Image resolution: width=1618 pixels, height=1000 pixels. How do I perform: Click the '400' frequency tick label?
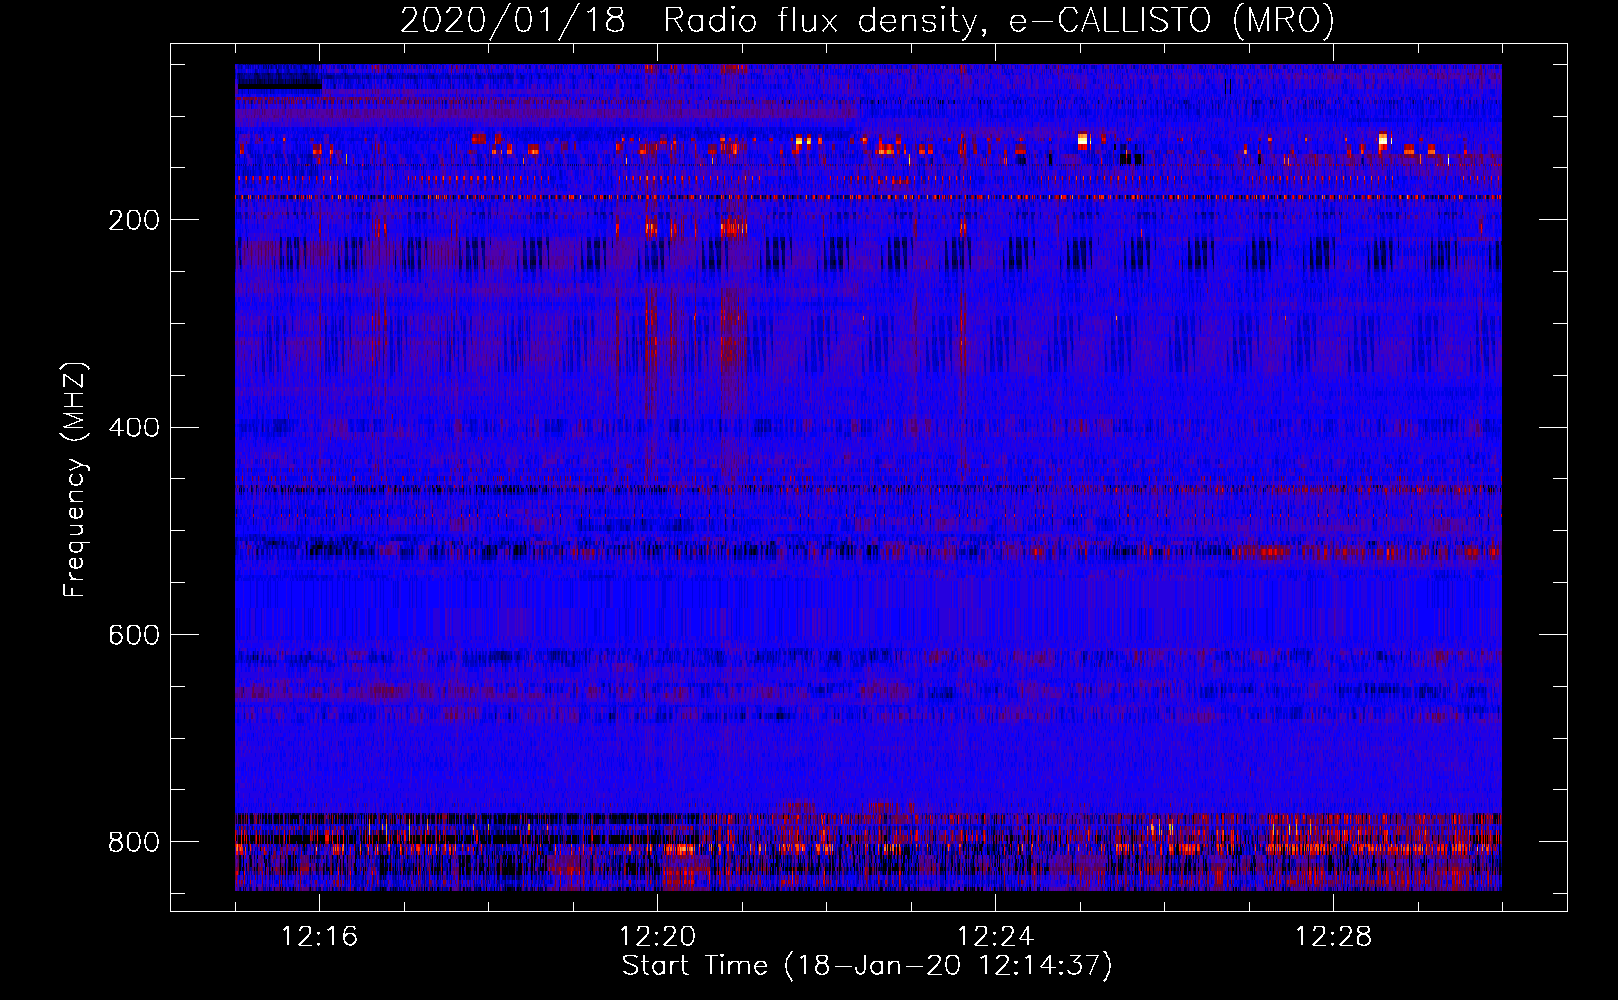[x=134, y=428]
